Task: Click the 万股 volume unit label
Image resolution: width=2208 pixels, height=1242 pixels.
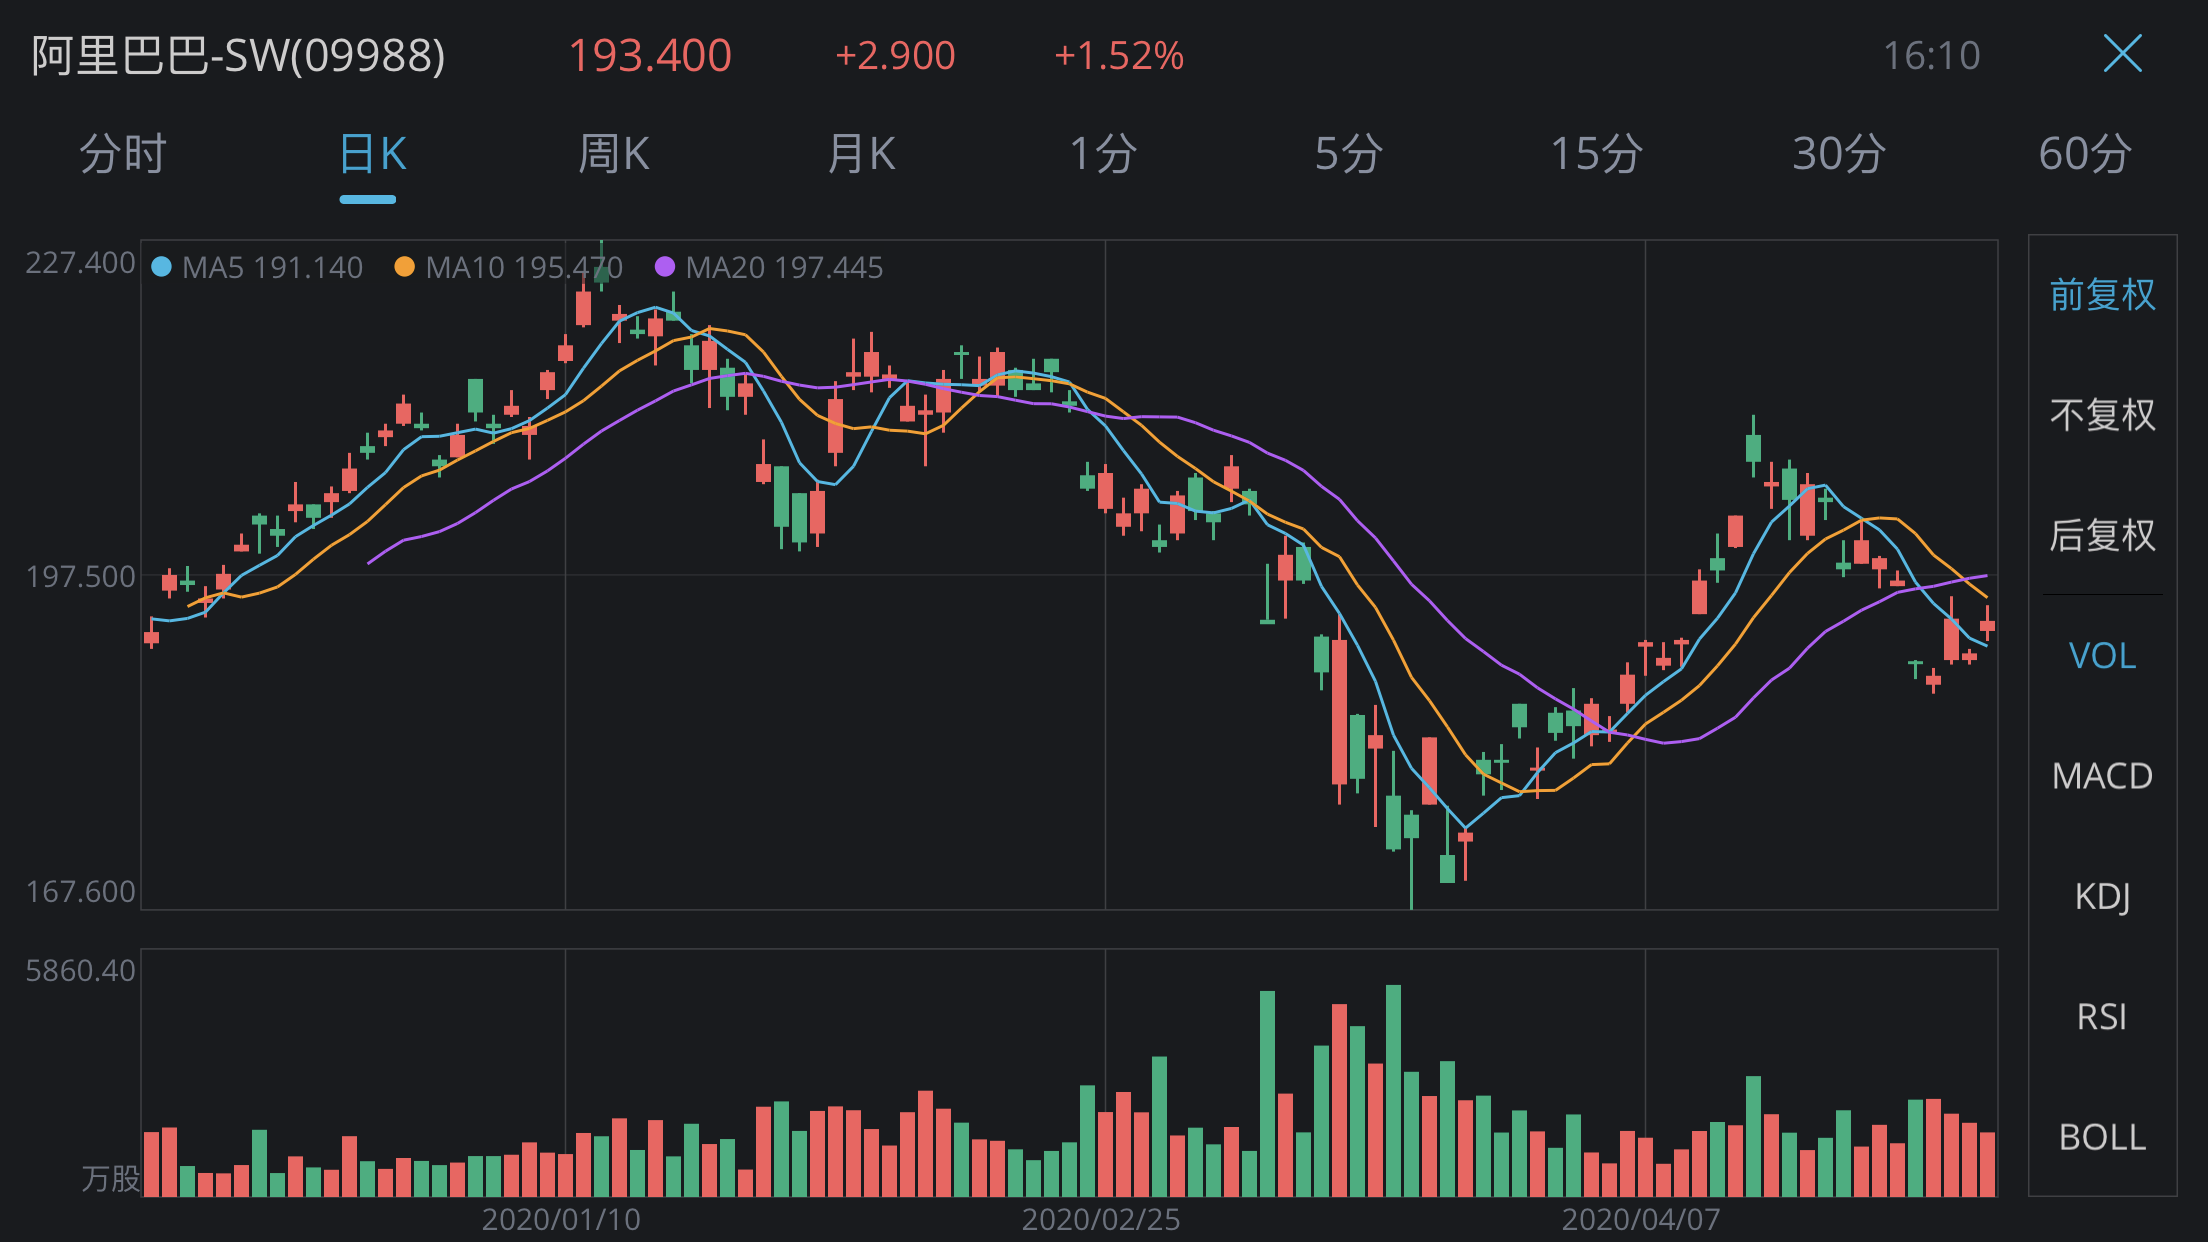Action: click(110, 1179)
